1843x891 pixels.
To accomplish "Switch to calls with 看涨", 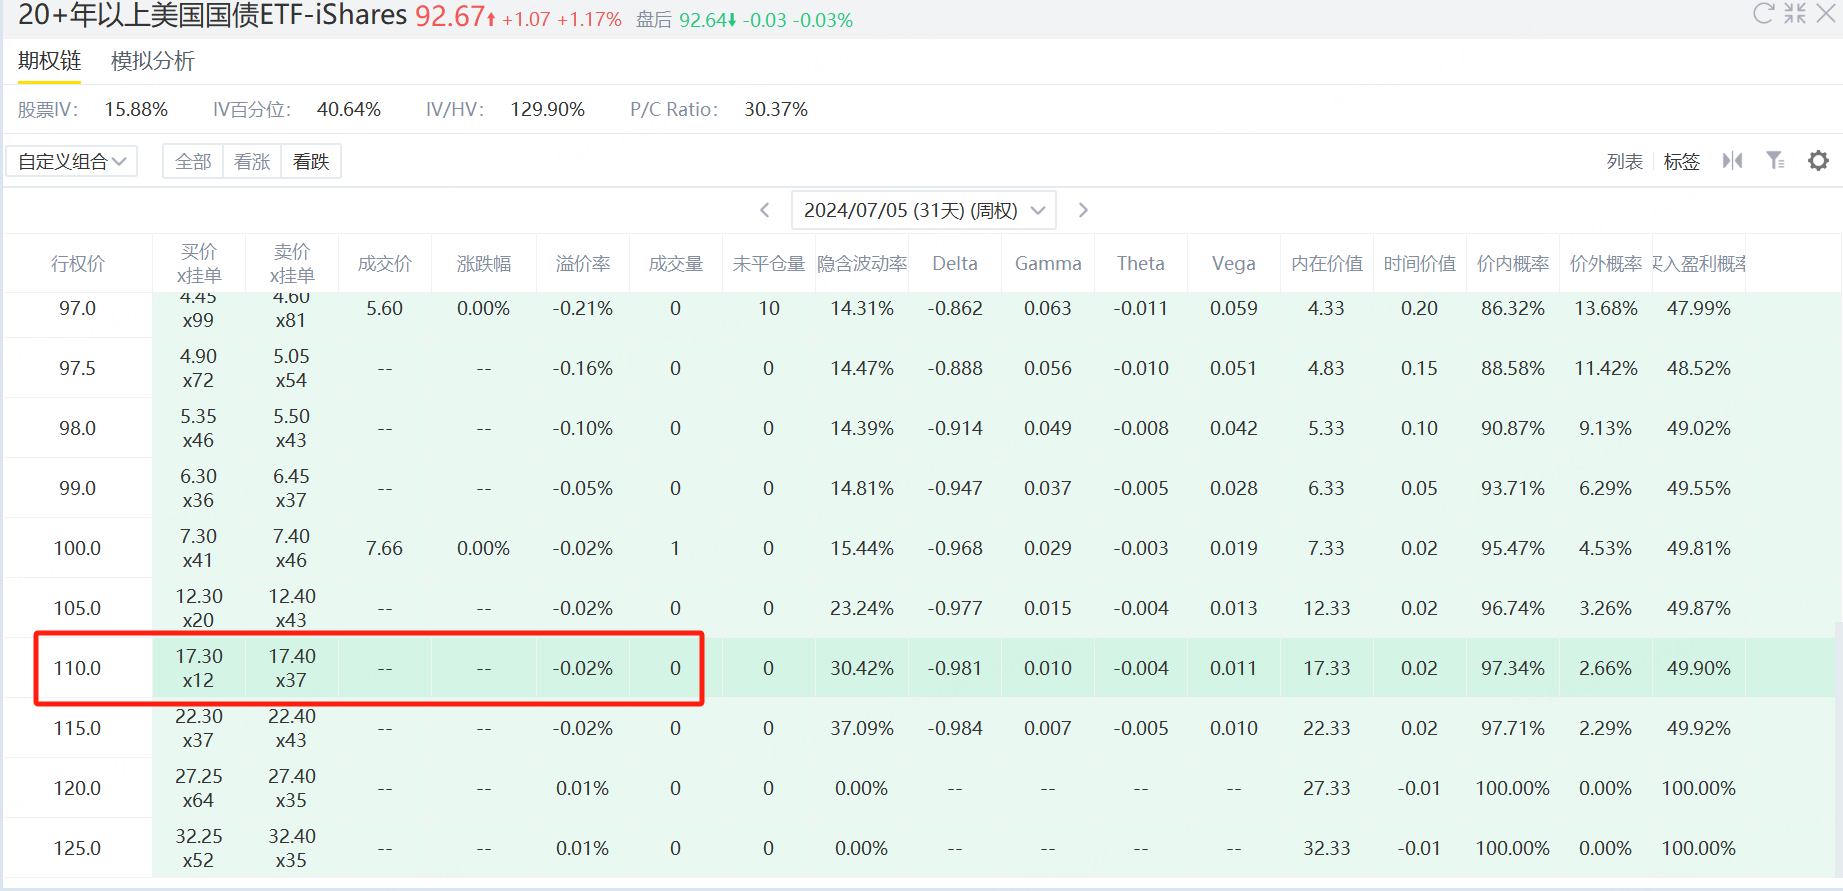I will click(252, 162).
